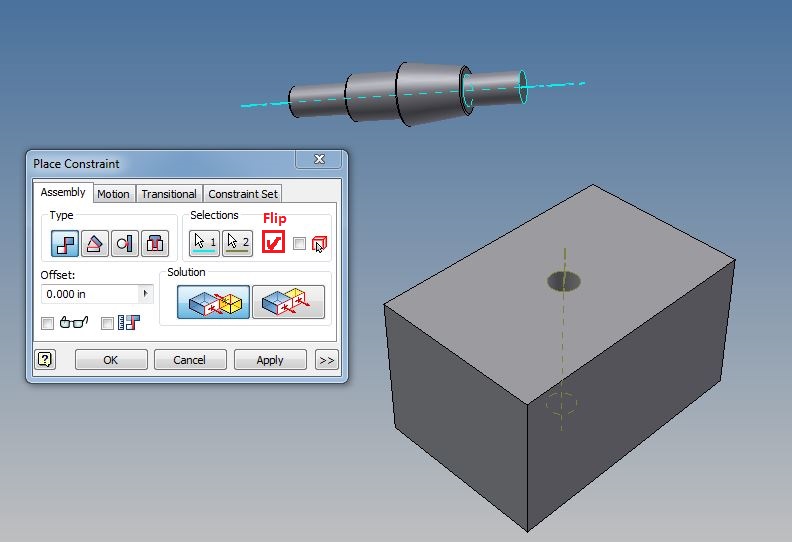Enable the Pick Part First checkbox
The height and width of the screenshot is (542, 792).
point(300,243)
